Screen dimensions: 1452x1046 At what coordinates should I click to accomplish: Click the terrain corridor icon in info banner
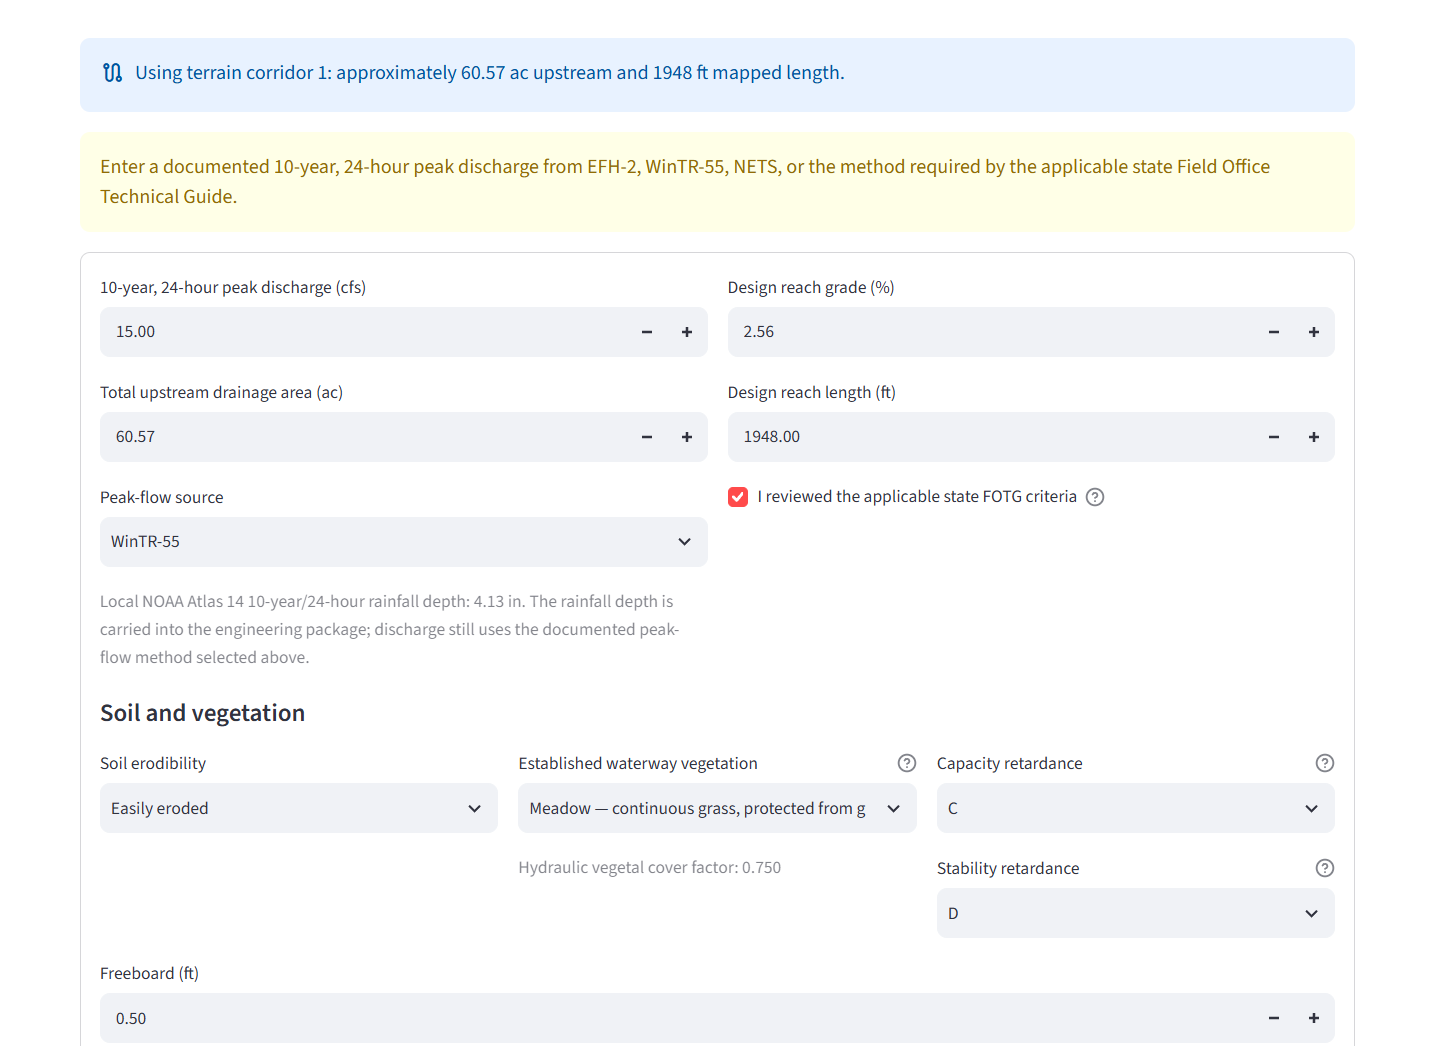tap(113, 73)
